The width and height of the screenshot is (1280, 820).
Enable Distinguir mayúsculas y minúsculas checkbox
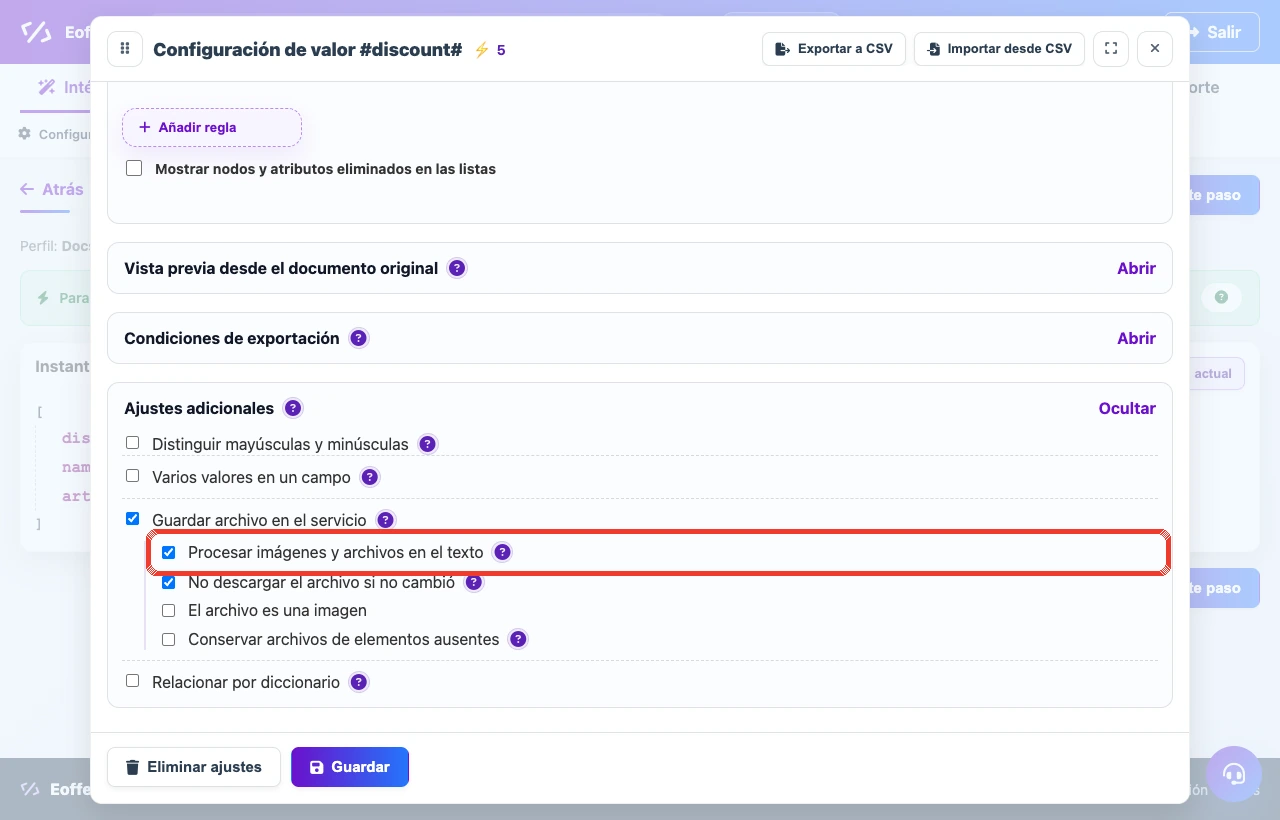133,443
